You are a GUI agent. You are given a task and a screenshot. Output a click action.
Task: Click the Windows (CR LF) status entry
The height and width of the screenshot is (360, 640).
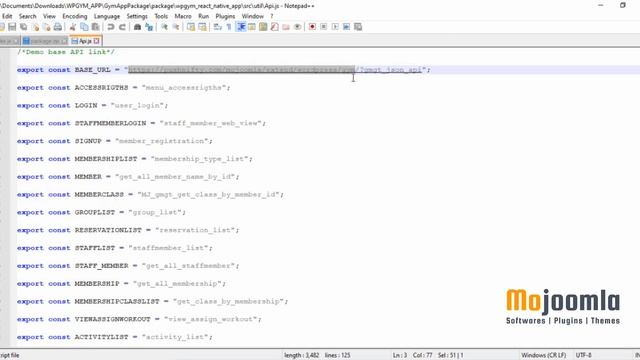[543, 355]
